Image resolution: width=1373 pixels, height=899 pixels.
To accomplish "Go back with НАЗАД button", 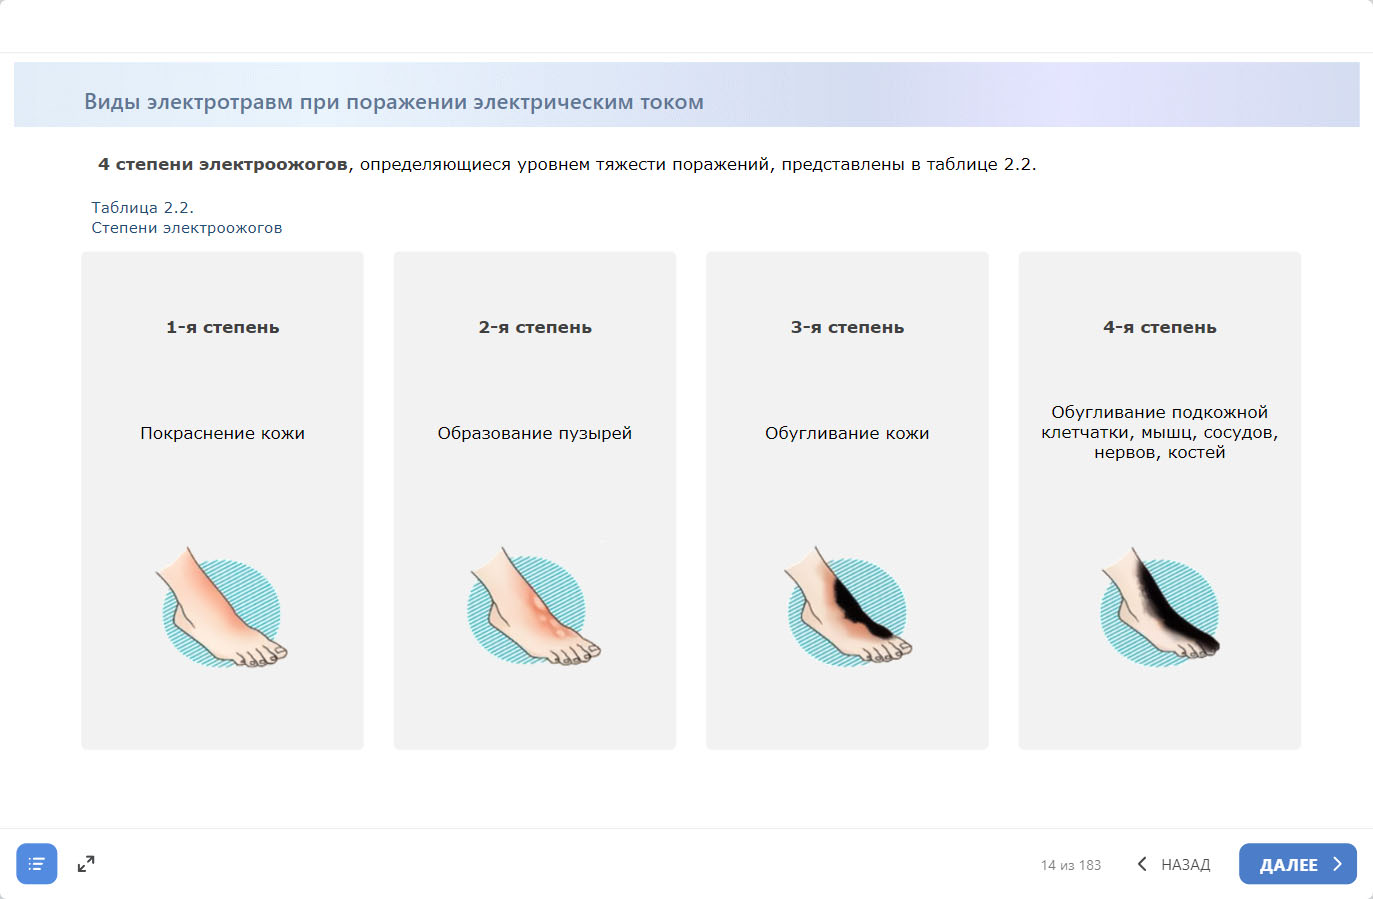I will point(1174,864).
